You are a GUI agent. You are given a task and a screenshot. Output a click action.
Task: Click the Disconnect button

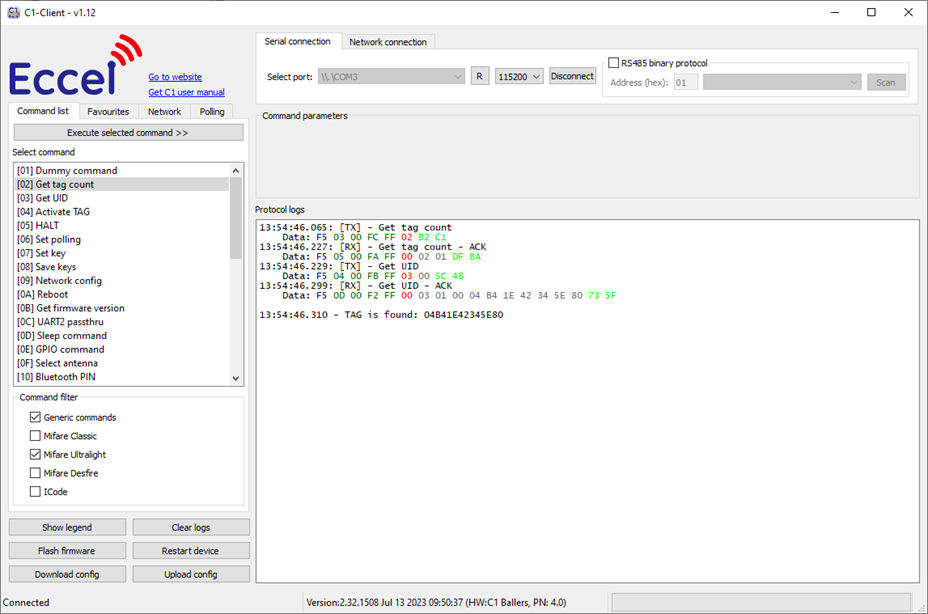(572, 76)
